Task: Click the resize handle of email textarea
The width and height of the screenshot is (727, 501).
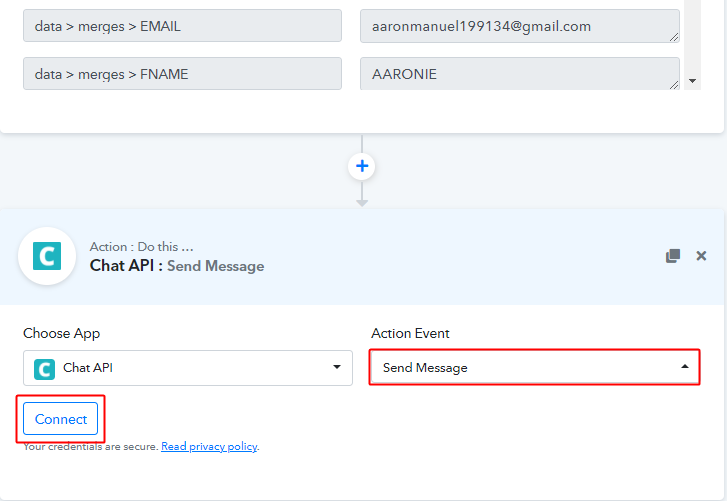Action: point(674,38)
